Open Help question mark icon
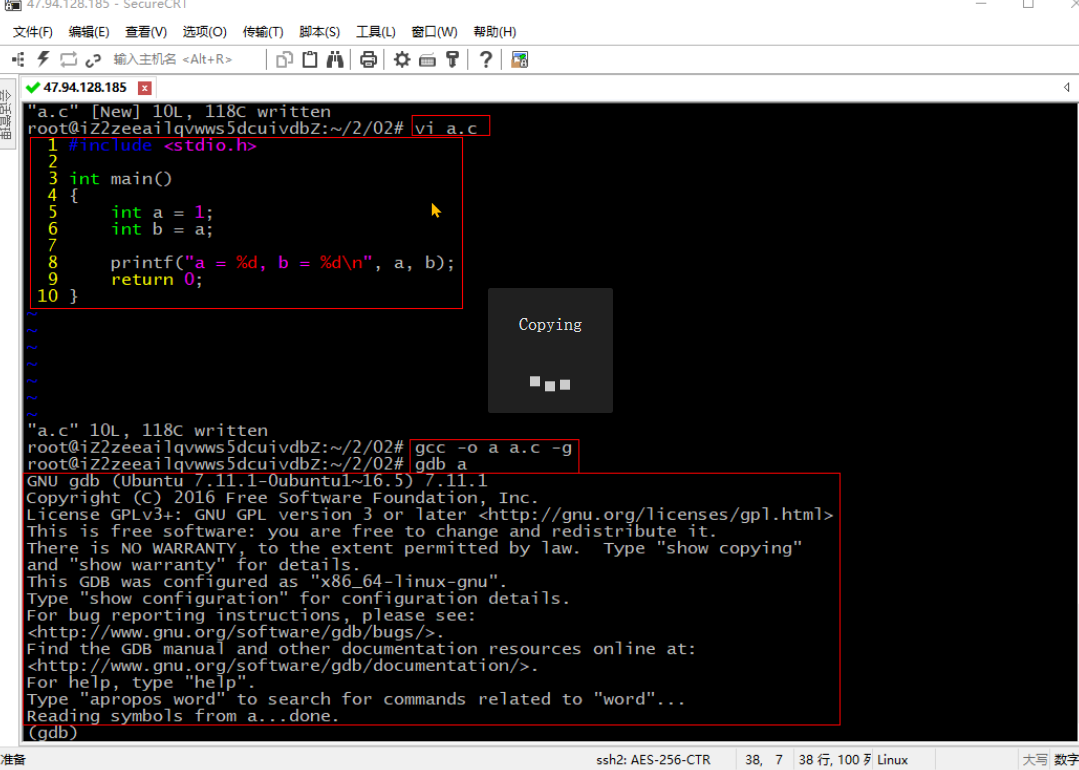 coord(486,59)
